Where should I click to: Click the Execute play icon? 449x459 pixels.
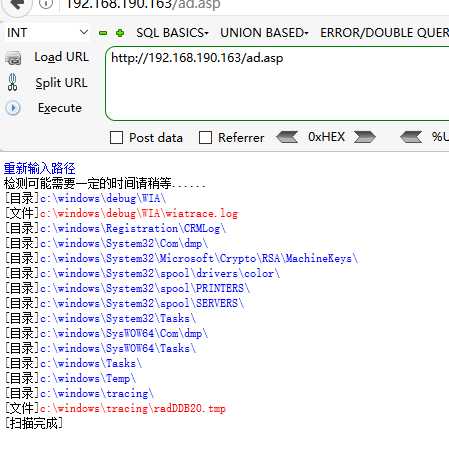(13, 108)
